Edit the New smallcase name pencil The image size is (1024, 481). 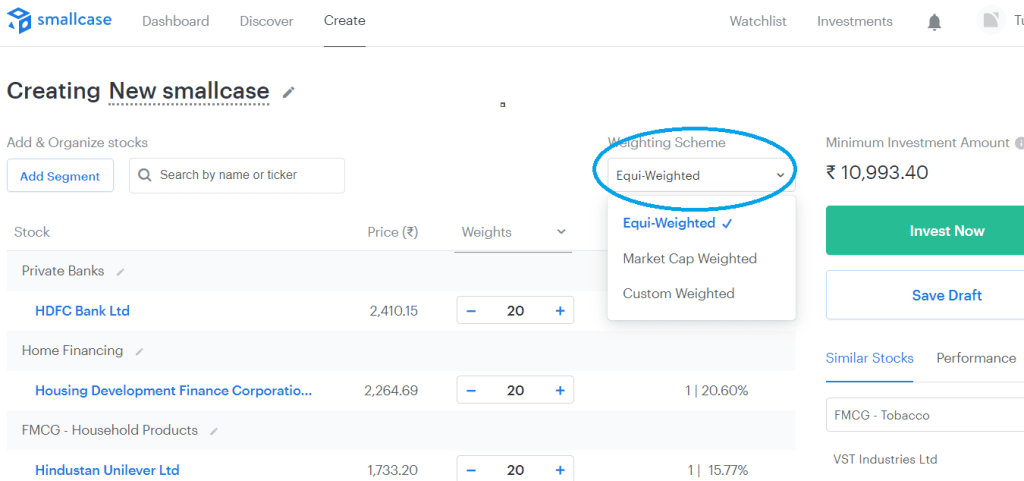click(288, 93)
